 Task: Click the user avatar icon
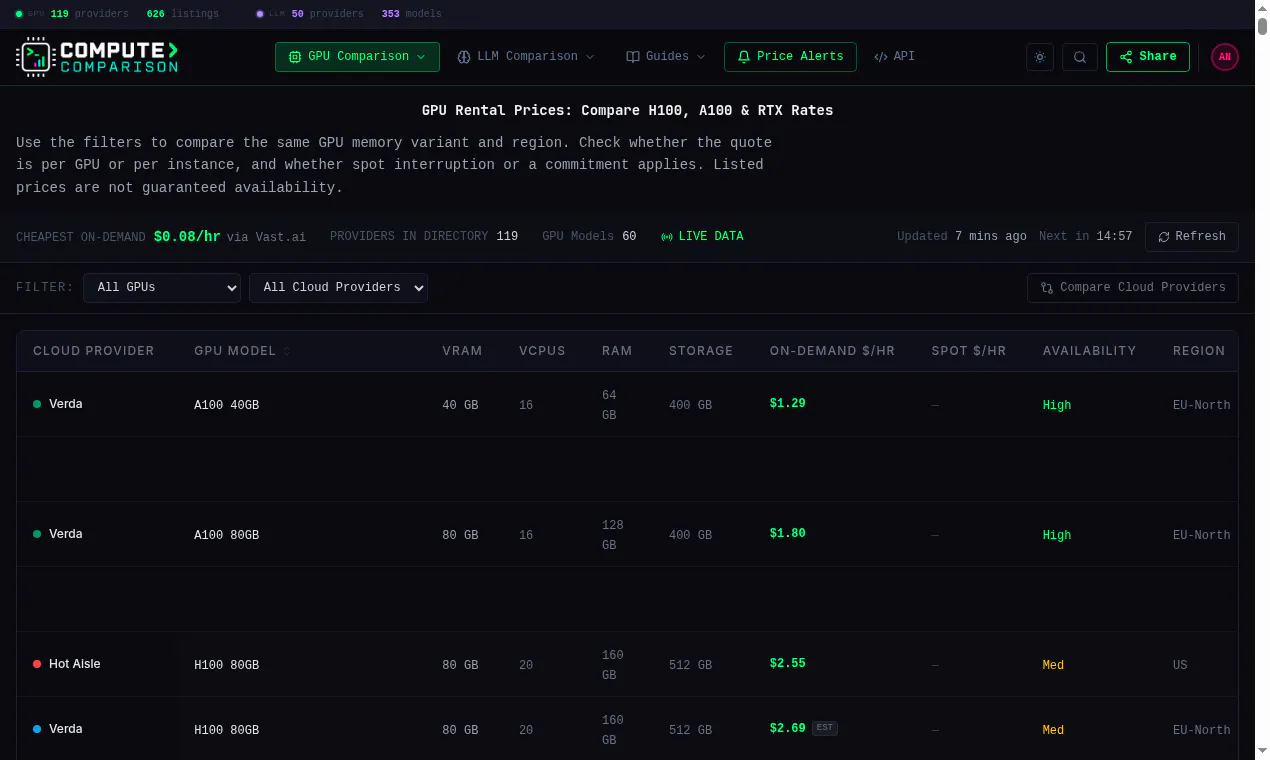click(x=1225, y=57)
